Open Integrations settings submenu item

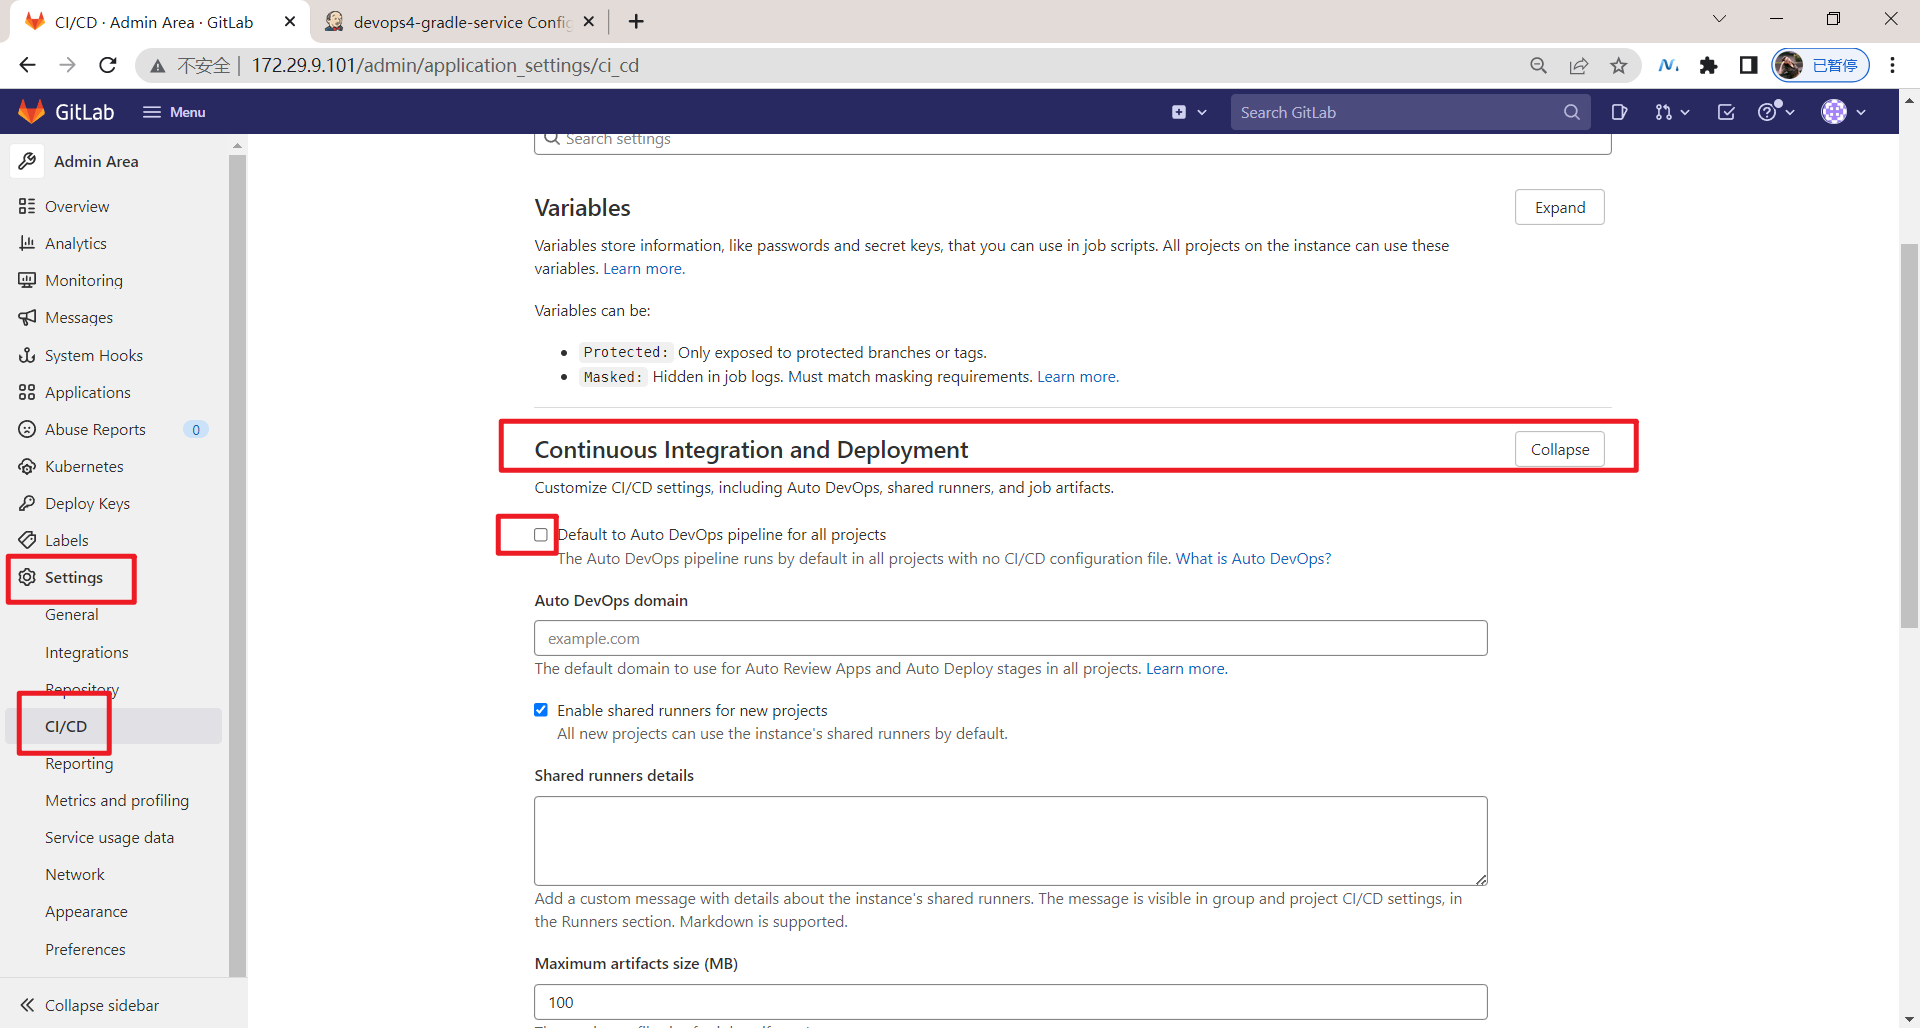(87, 652)
